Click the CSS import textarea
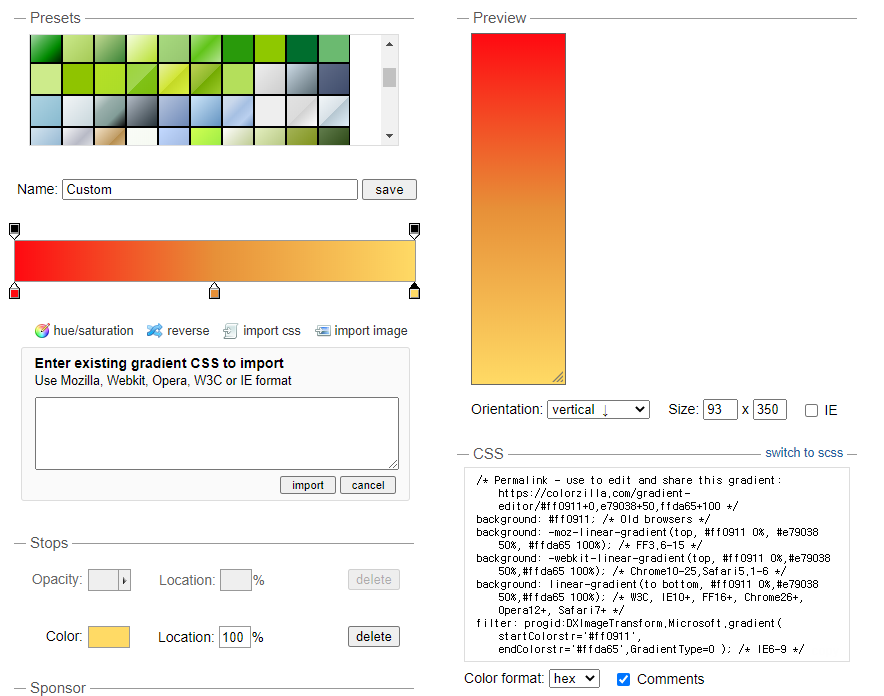The height and width of the screenshot is (696, 884). click(x=217, y=433)
